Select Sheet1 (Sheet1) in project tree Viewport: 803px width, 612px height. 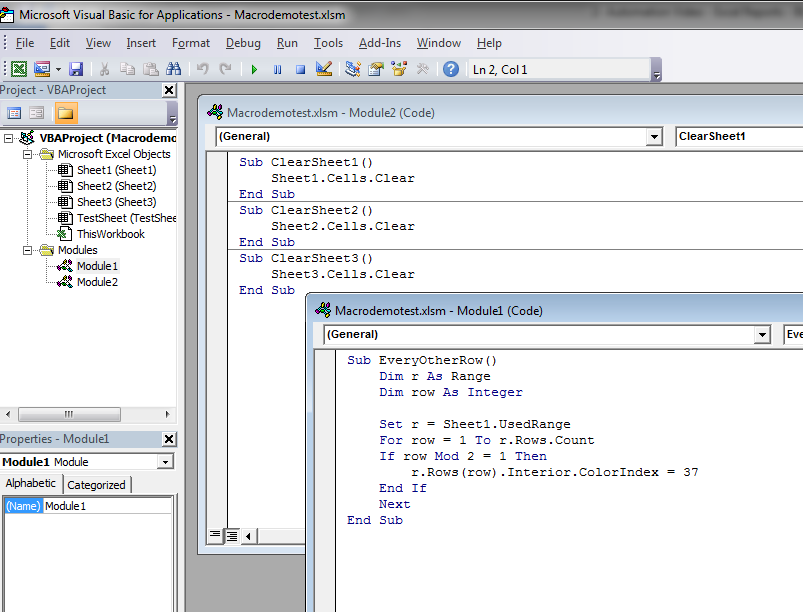[116, 170]
